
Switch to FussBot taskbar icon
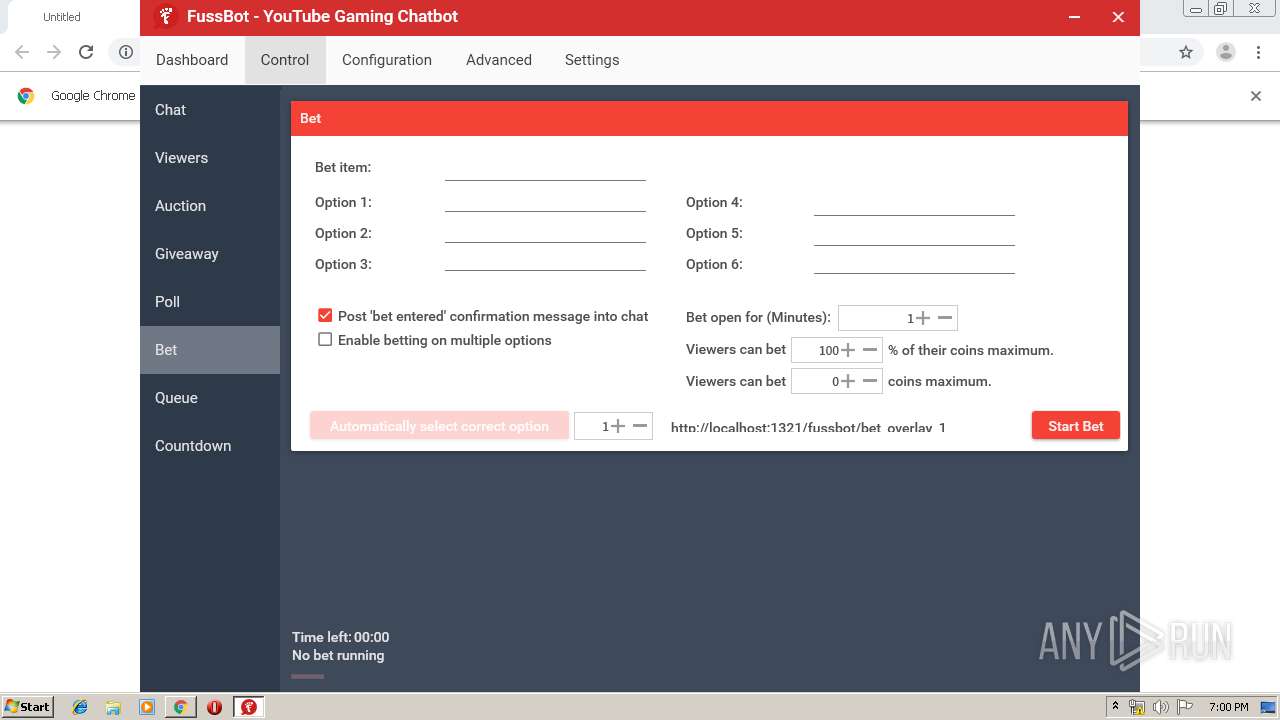click(x=249, y=707)
